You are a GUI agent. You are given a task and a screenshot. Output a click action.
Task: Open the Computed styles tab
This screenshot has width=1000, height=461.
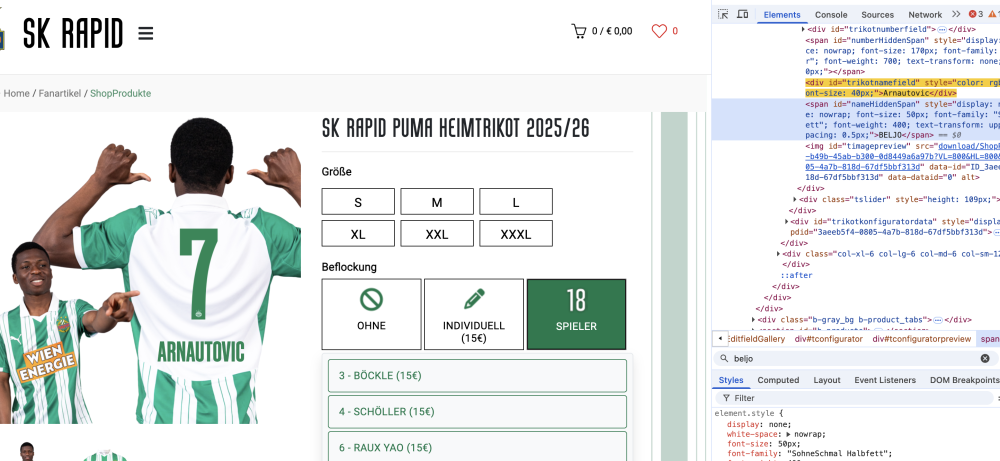pyautogui.click(x=778, y=380)
